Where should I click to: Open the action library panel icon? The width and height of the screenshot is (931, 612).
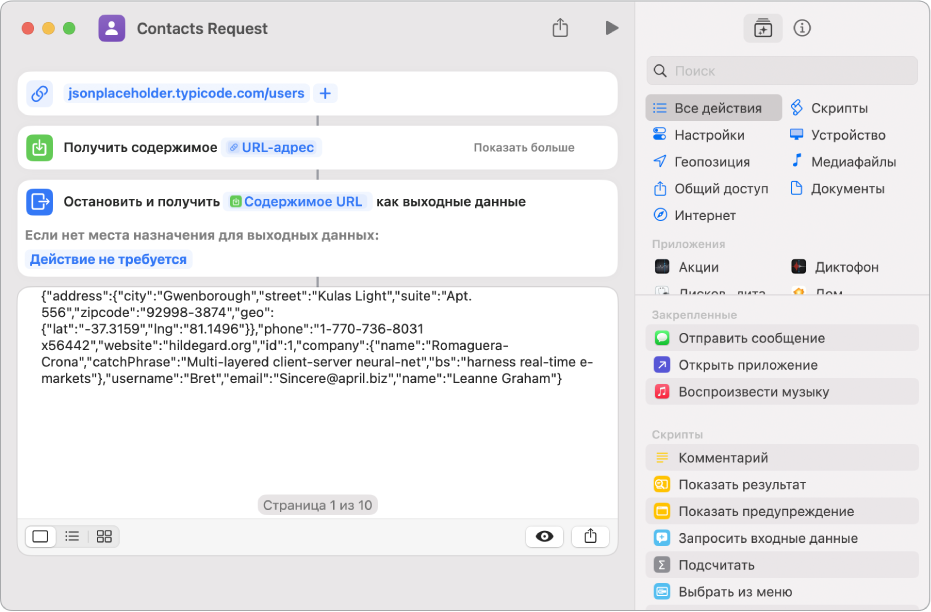coord(763,28)
